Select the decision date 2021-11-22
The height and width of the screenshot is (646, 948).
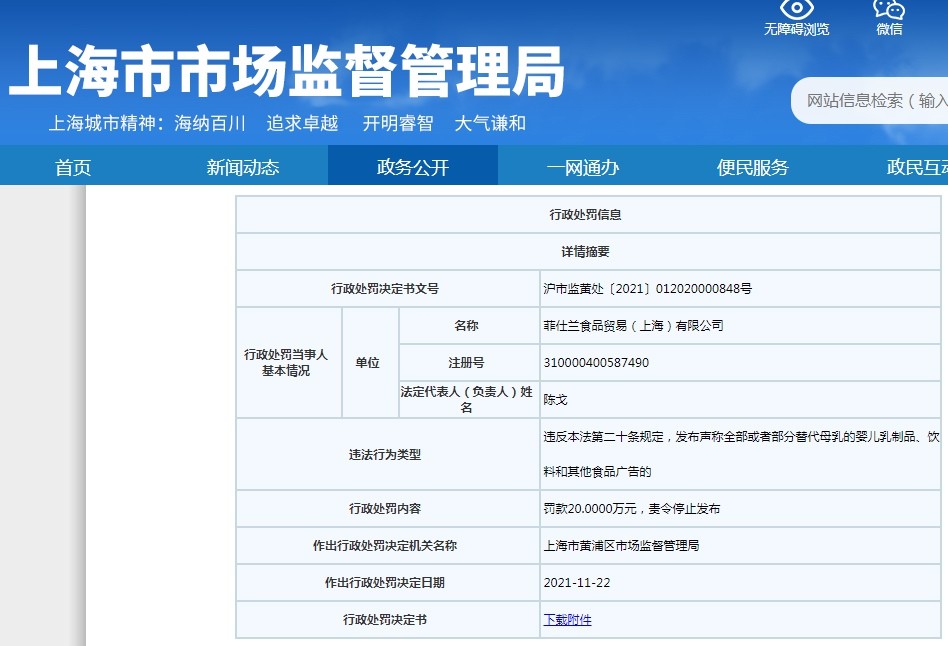(577, 583)
